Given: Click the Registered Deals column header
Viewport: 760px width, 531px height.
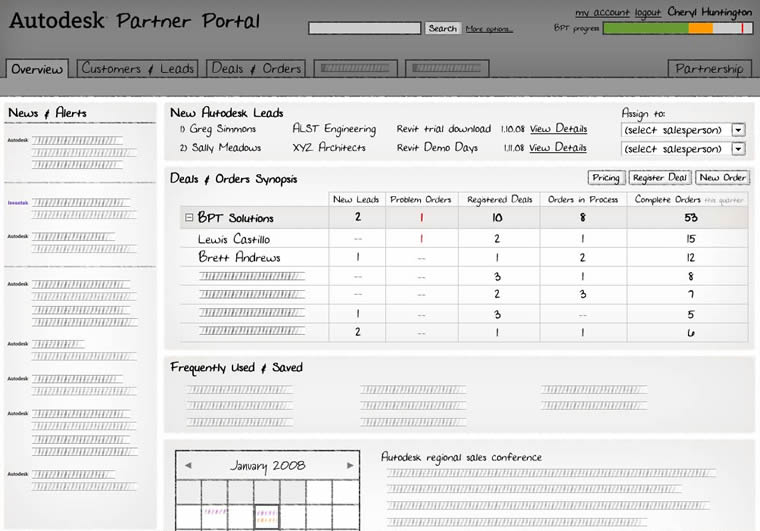Looking at the screenshot, I should click(x=499, y=200).
